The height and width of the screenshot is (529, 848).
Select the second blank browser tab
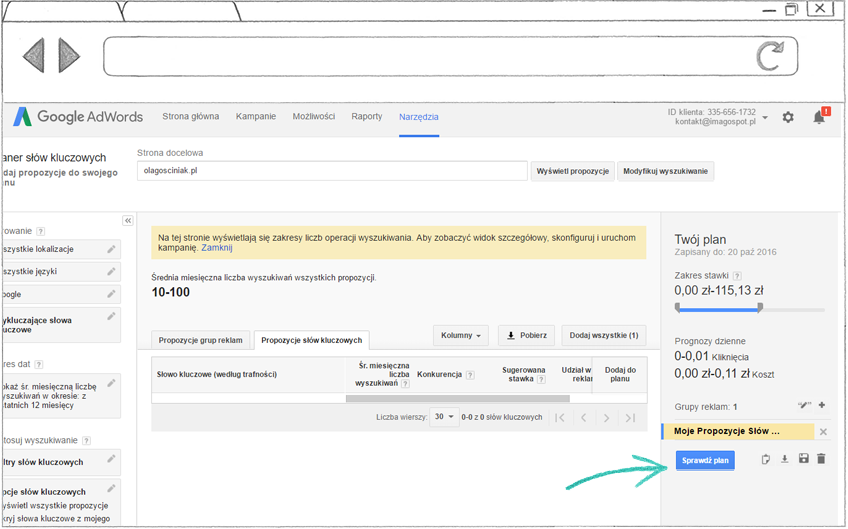180,11
